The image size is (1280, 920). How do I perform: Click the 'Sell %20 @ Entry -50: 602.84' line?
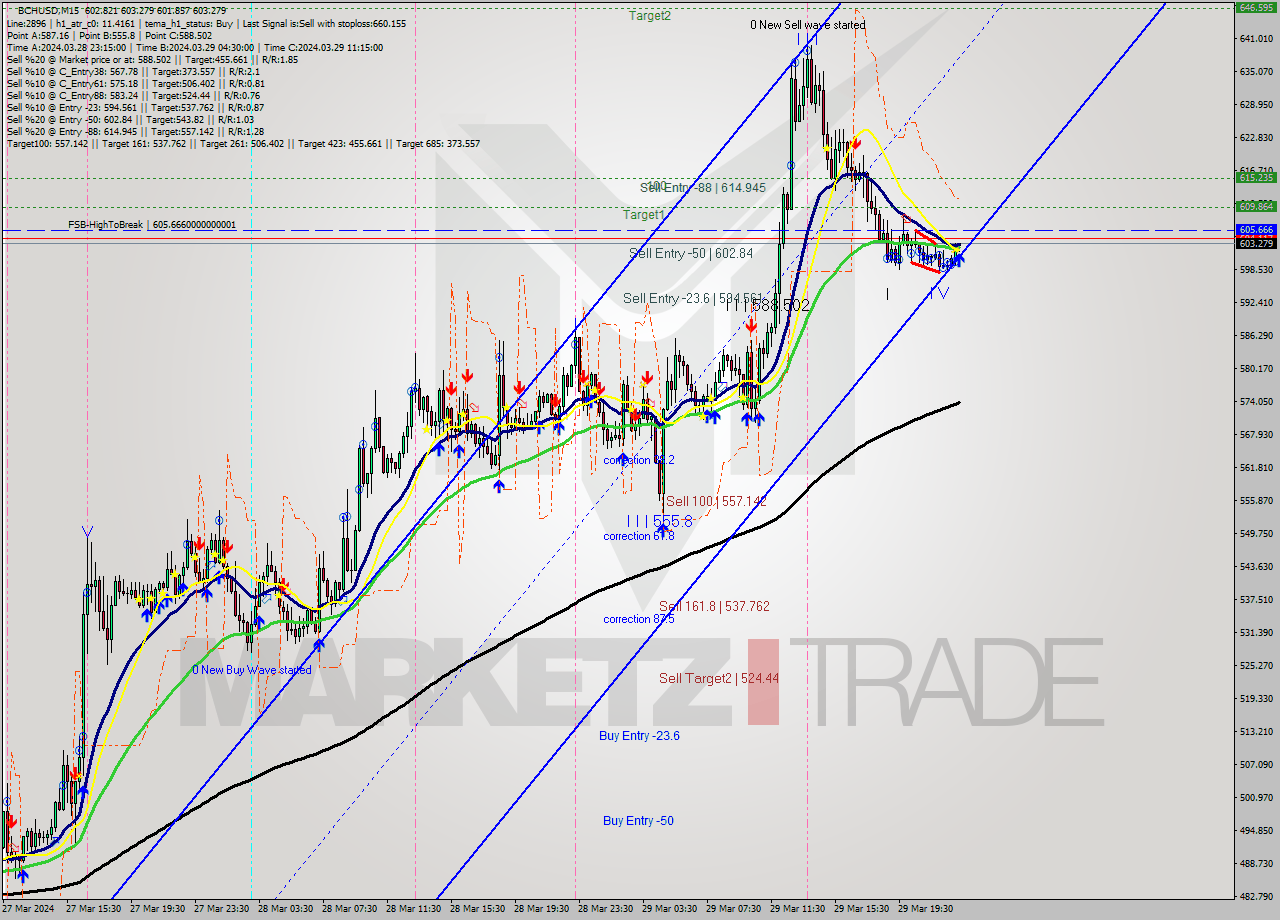tap(130, 119)
